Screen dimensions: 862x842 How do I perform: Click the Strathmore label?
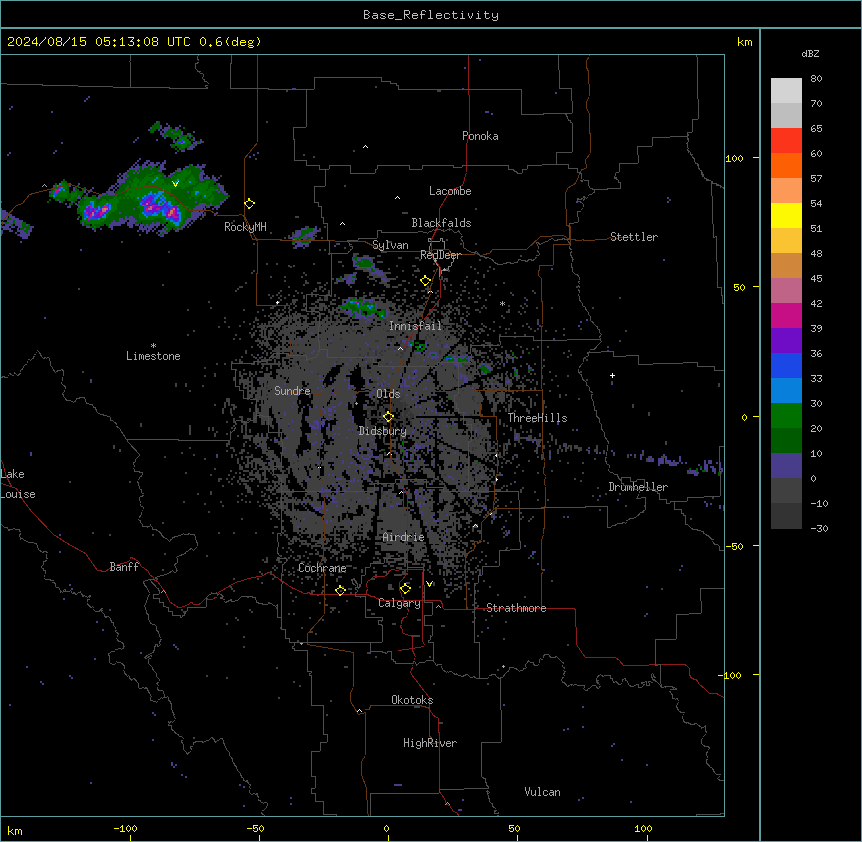[516, 608]
